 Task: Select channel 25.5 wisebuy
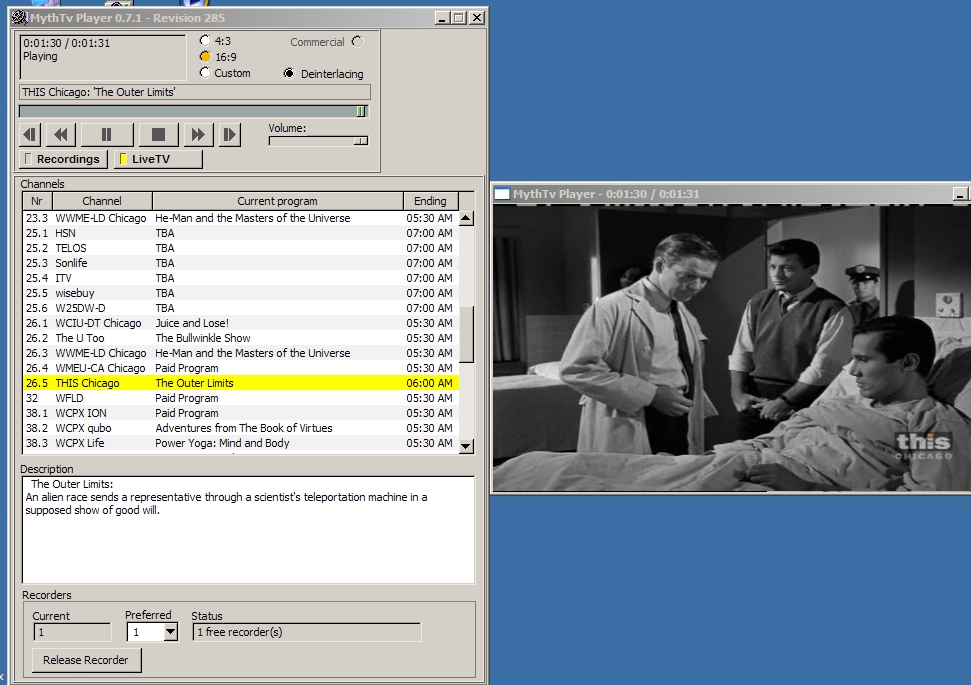coord(241,293)
